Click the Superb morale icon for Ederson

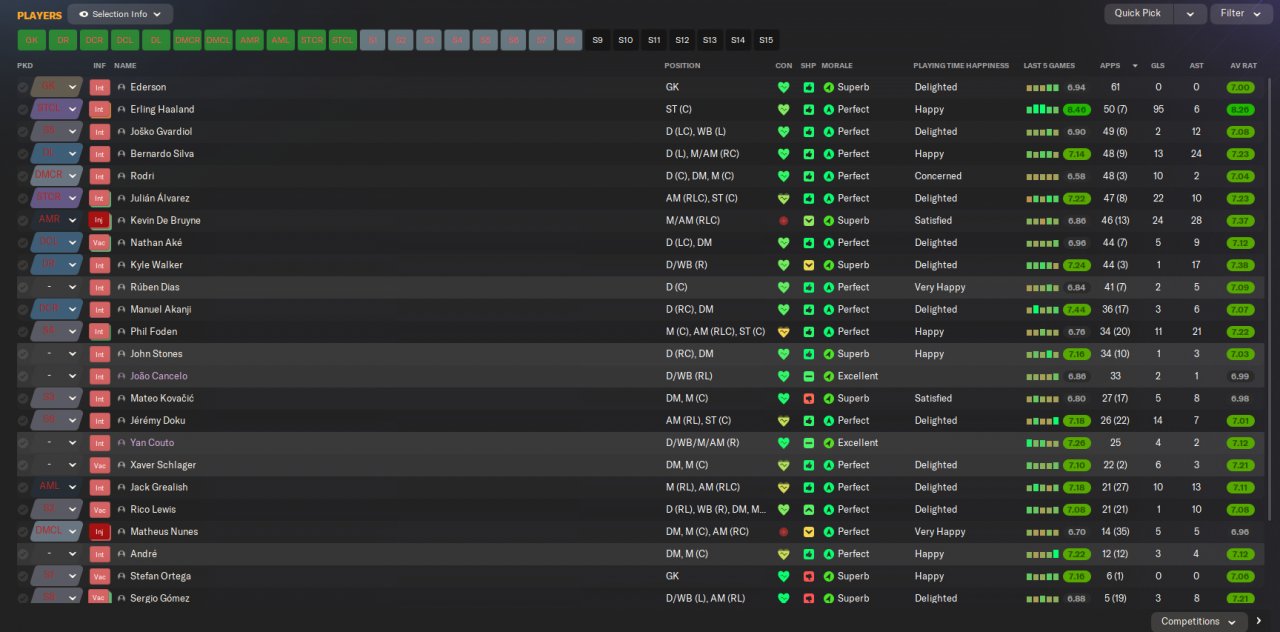(828, 87)
